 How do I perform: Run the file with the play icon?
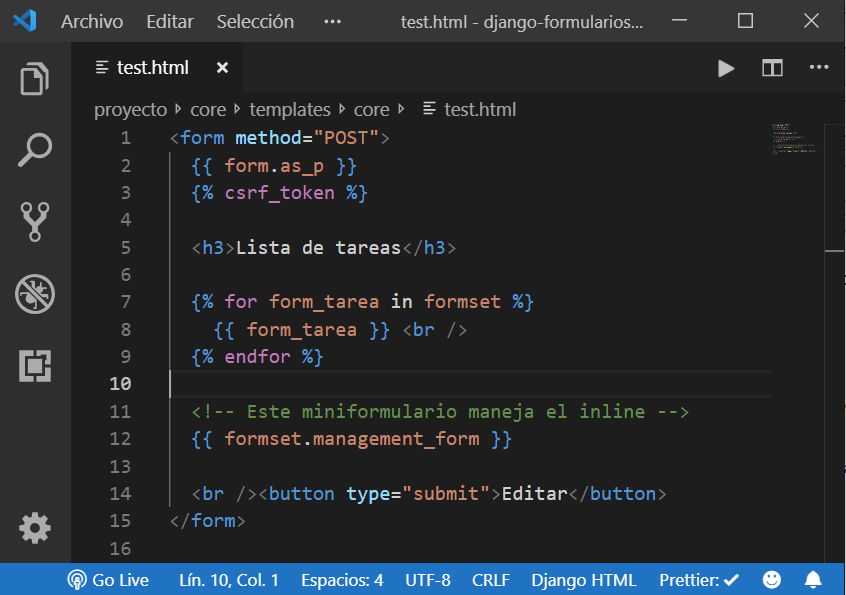click(x=726, y=69)
